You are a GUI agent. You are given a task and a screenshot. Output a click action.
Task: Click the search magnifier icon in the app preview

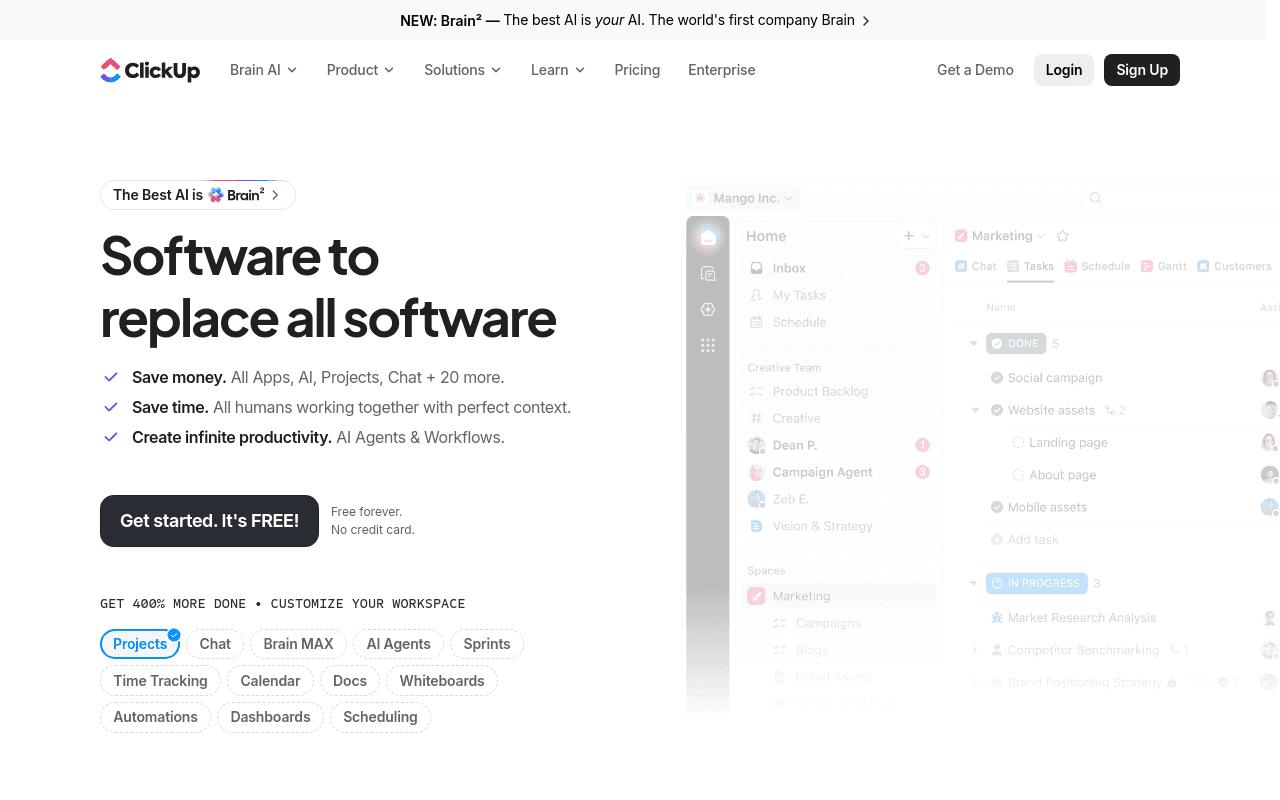coord(1095,198)
